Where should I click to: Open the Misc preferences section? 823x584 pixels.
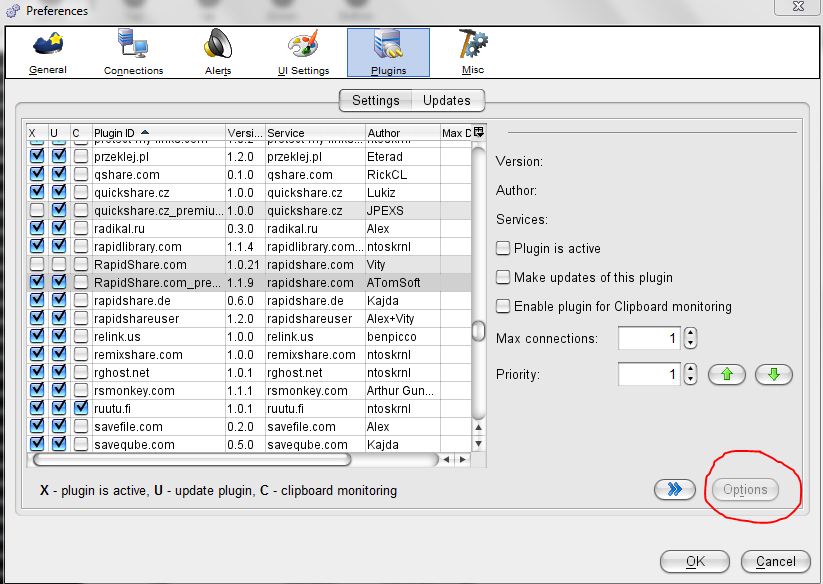click(x=473, y=52)
